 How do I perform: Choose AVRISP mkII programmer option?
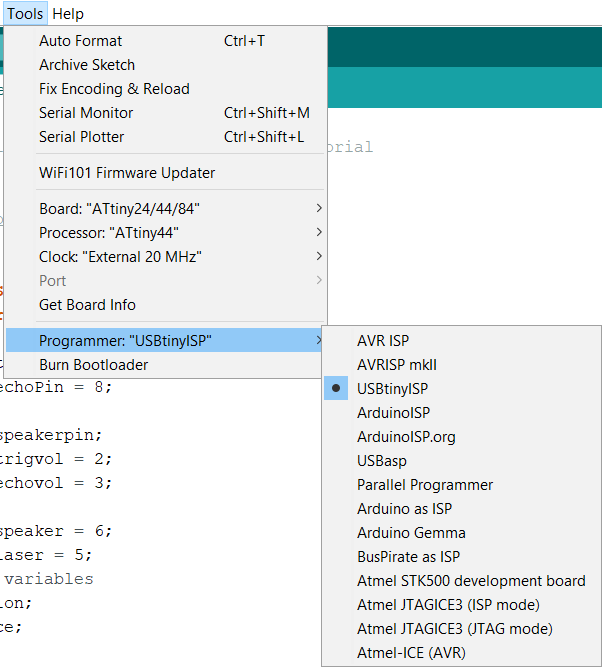pyautogui.click(x=397, y=365)
